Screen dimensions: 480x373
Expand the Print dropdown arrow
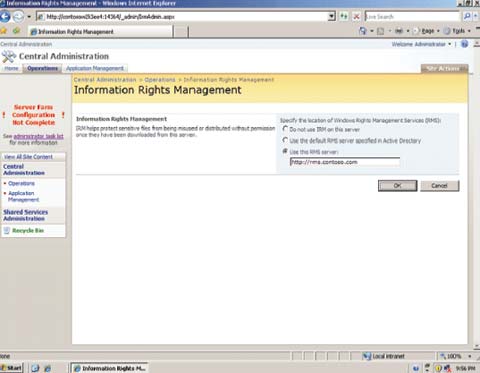click(x=408, y=31)
